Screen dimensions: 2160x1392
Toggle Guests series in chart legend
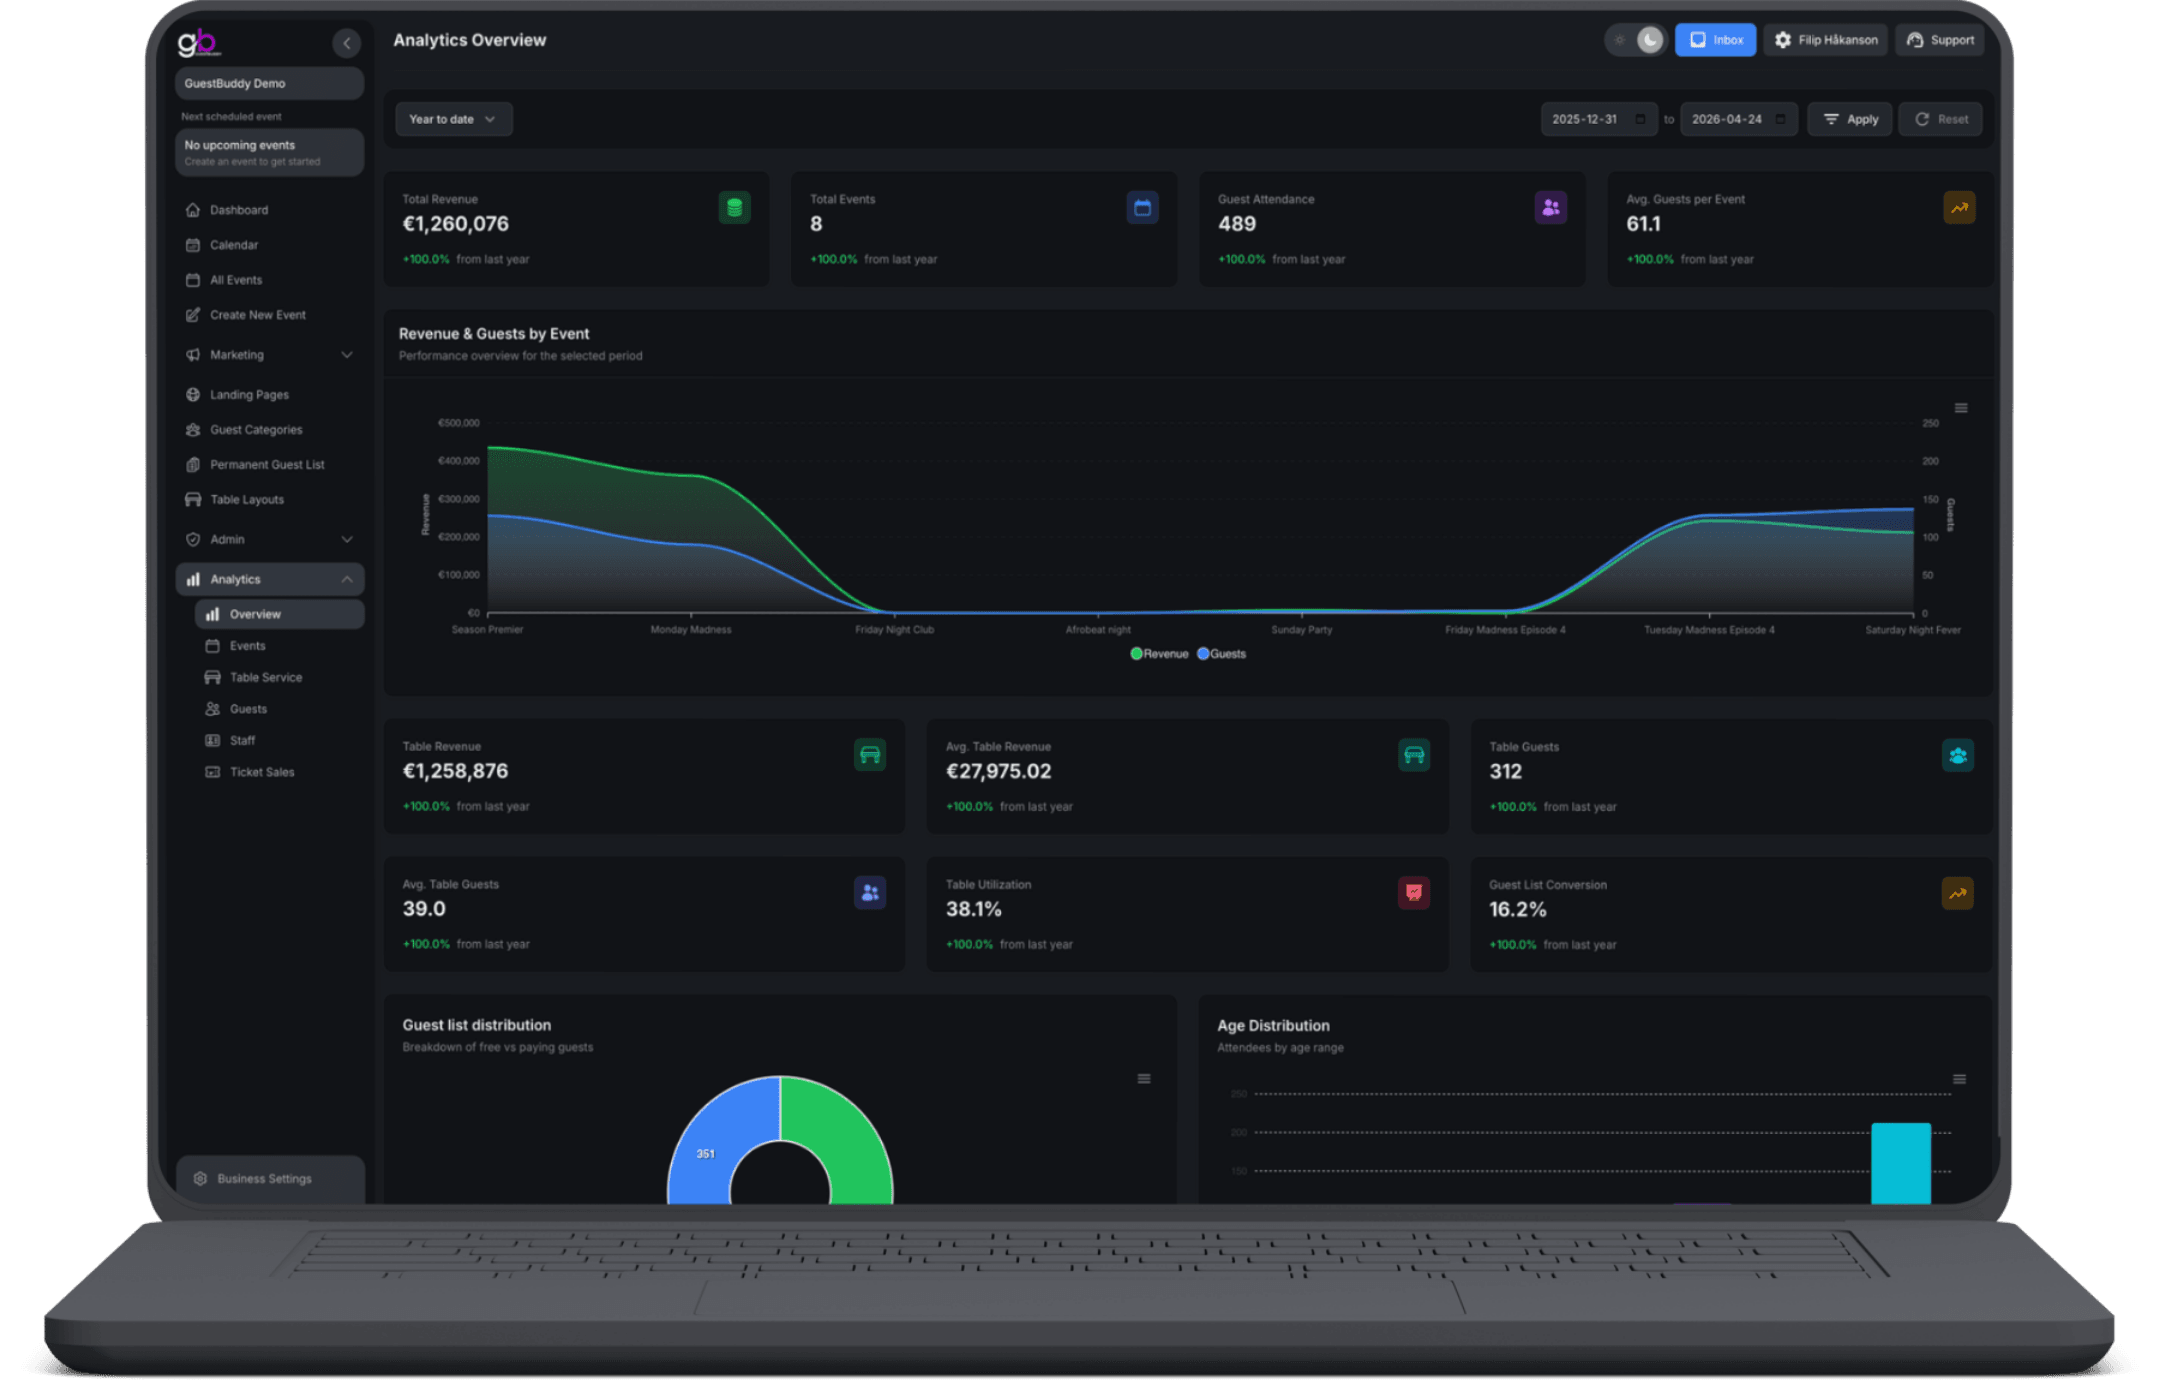[1222, 654]
